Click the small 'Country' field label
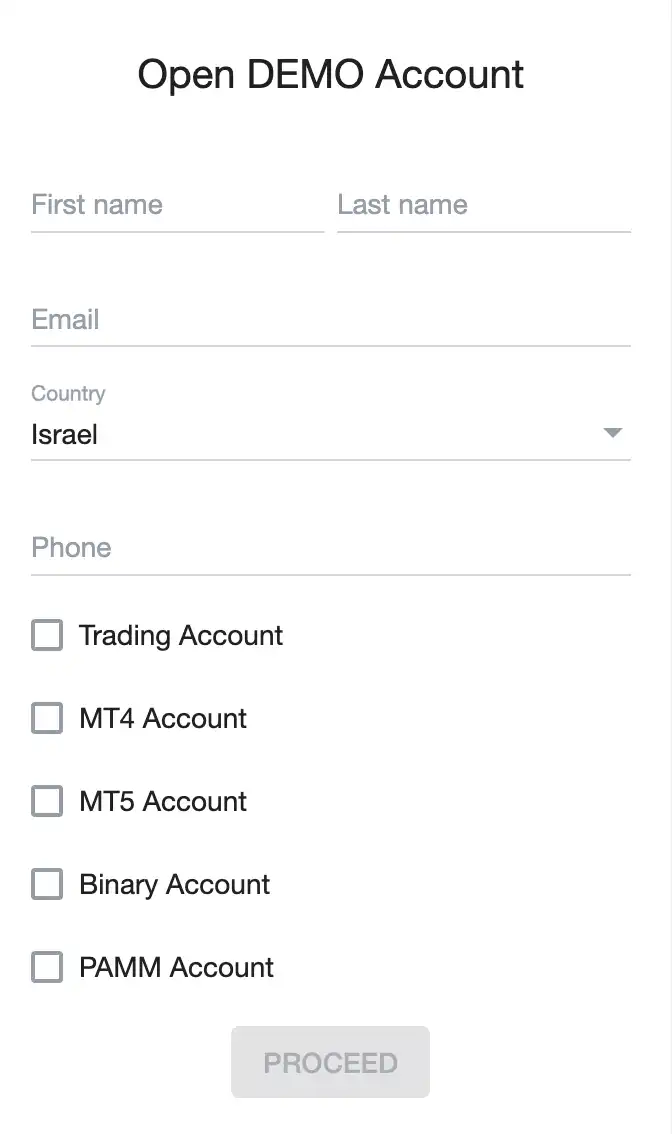Image resolution: width=672 pixels, height=1134 pixels. (x=68, y=394)
